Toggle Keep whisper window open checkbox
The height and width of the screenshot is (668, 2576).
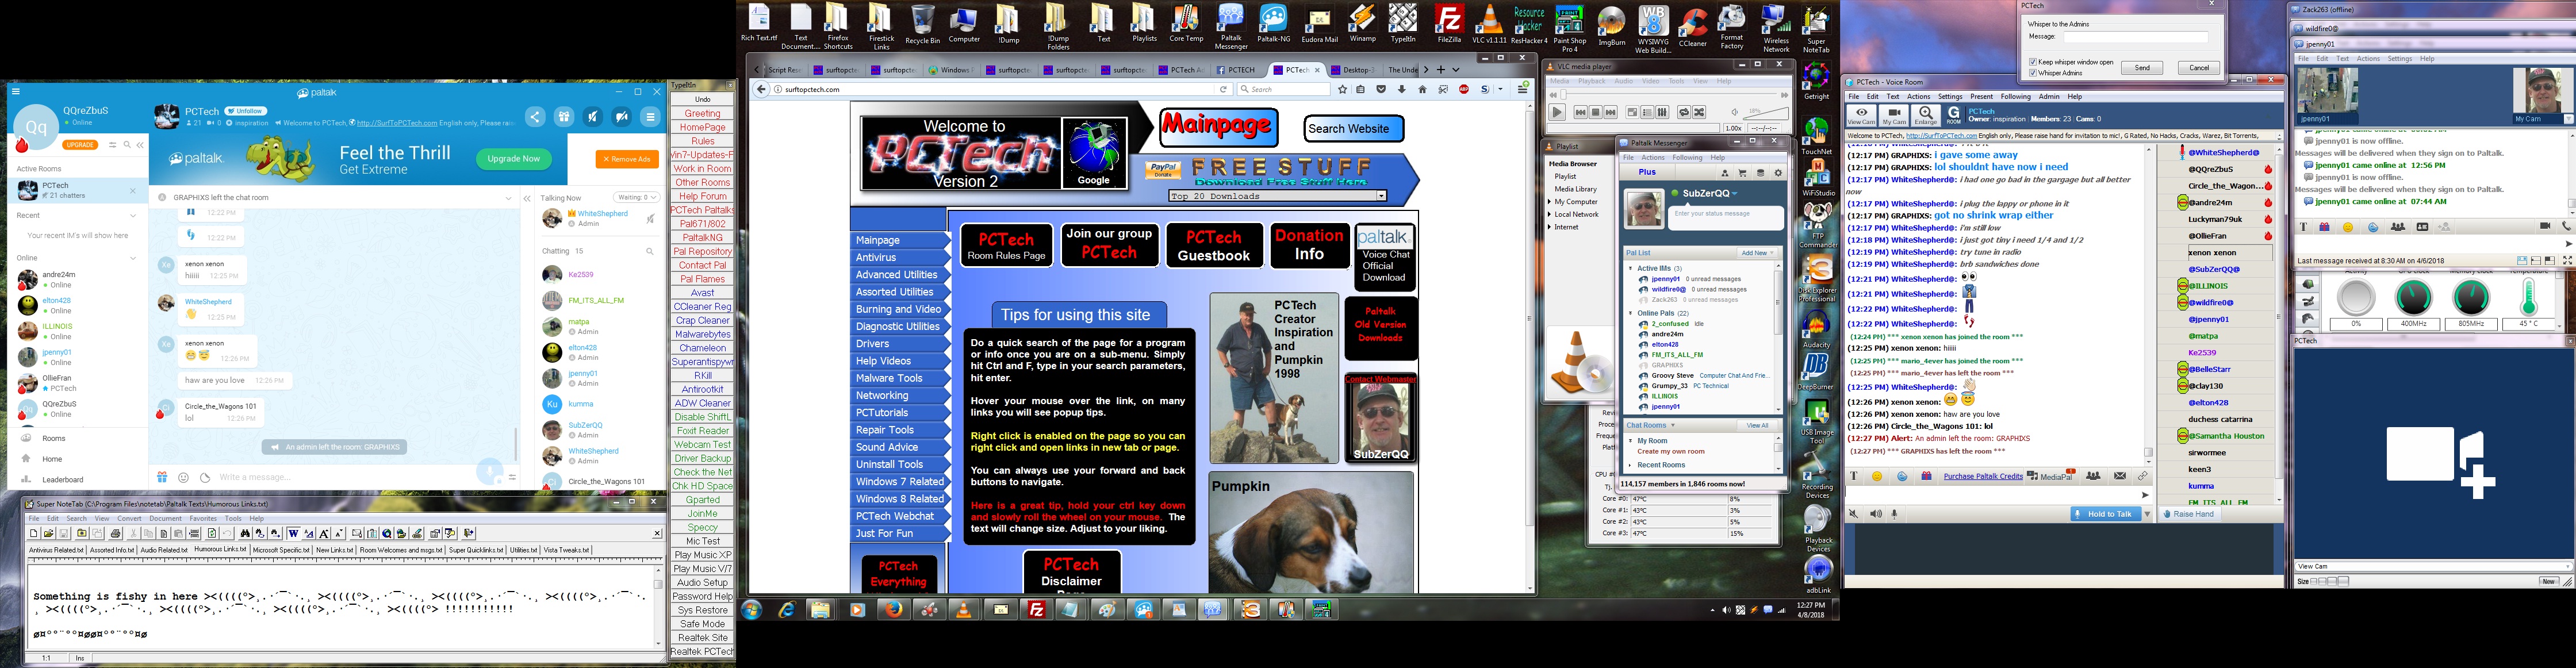tap(2033, 62)
